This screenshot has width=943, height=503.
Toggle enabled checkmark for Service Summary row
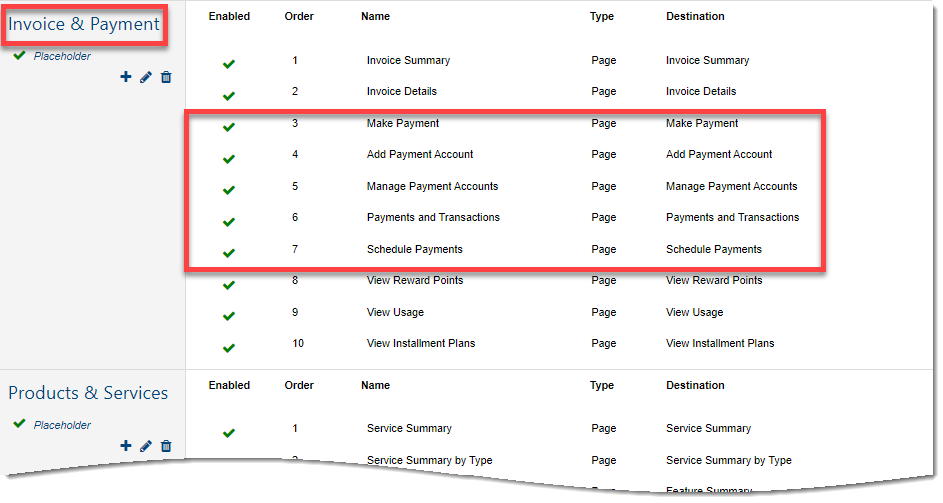[x=229, y=433]
